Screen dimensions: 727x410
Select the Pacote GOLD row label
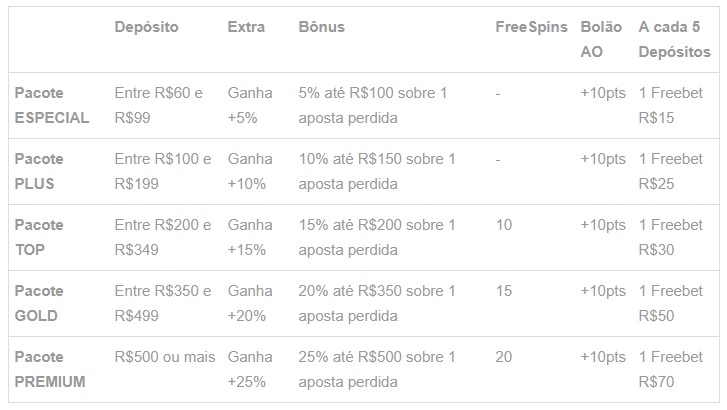[39, 303]
